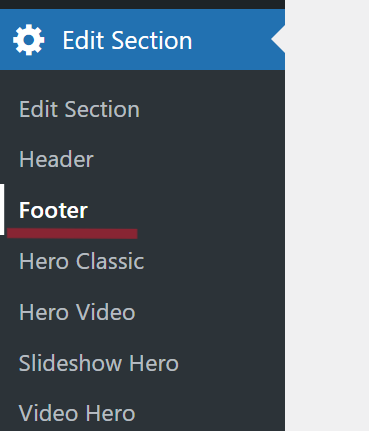
Task: Click the white arrow notch on blue header
Action: (x=278, y=39)
